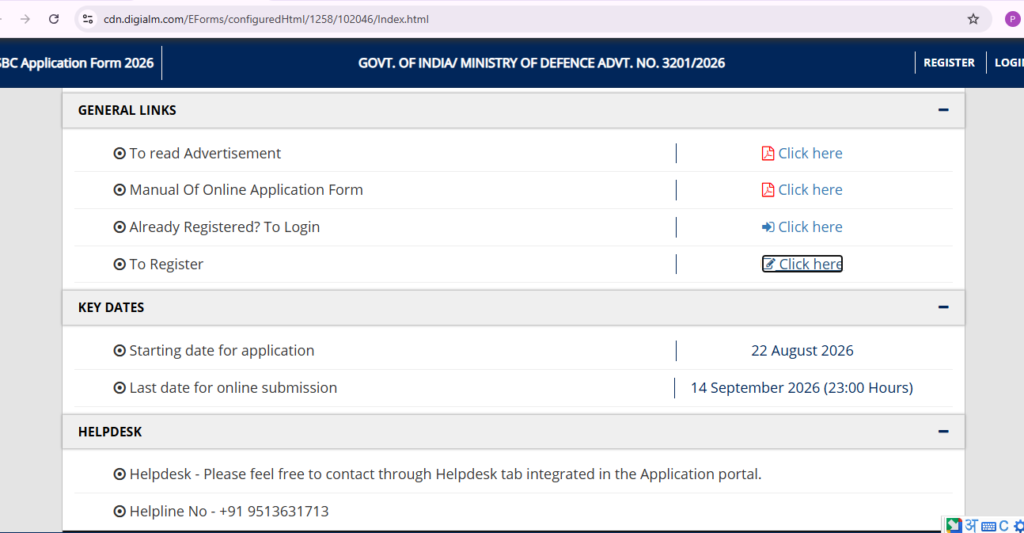Follow Click here link for Already Registered login
The image size is (1024, 533).
pyautogui.click(x=810, y=227)
